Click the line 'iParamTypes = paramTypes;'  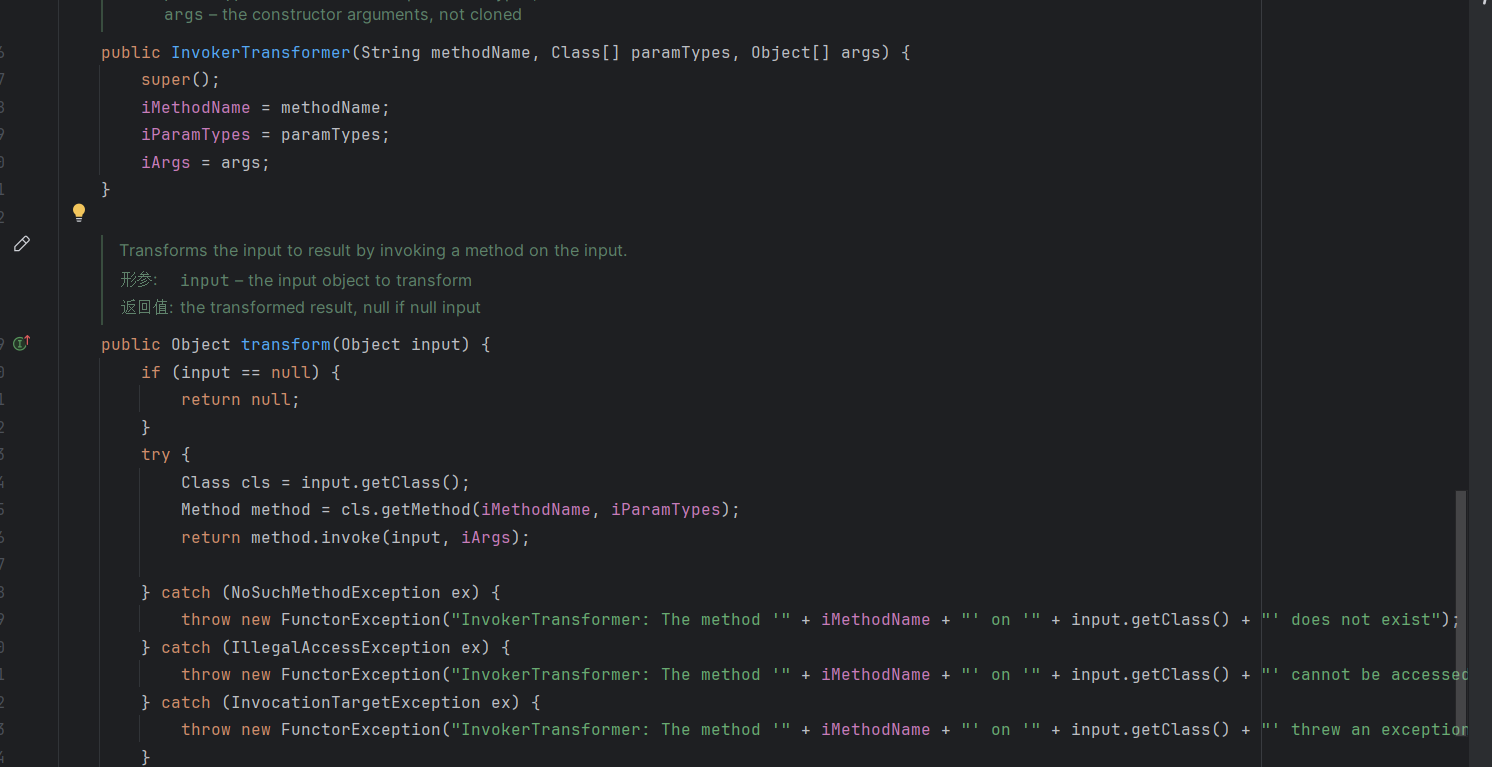coord(266,135)
